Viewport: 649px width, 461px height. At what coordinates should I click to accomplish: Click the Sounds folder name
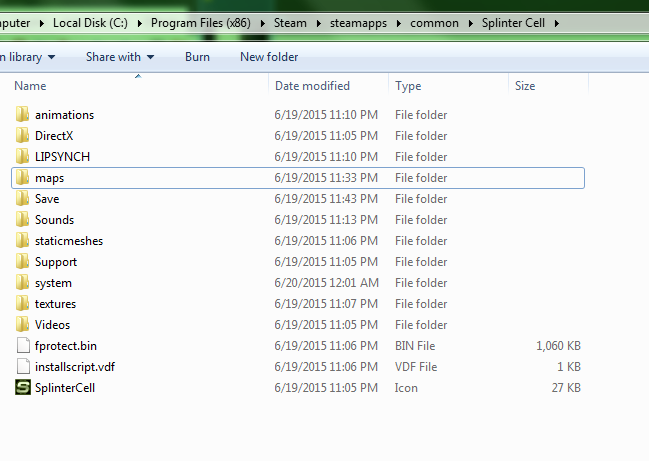point(55,220)
